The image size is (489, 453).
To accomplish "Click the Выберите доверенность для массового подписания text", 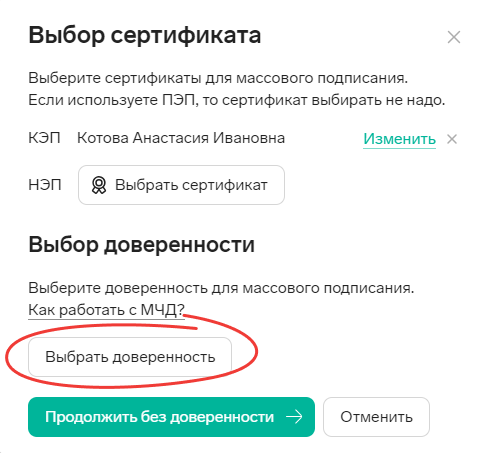I will [221, 288].
